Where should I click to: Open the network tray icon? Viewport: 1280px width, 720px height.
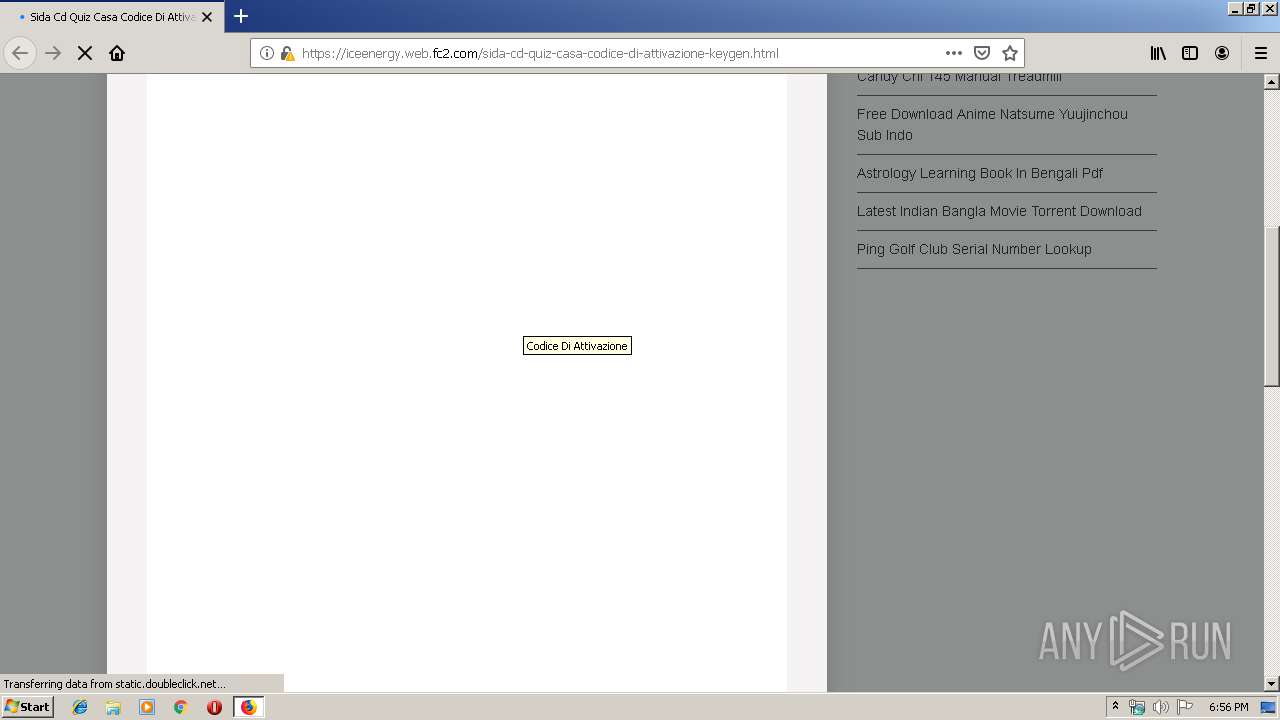pyautogui.click(x=1136, y=707)
